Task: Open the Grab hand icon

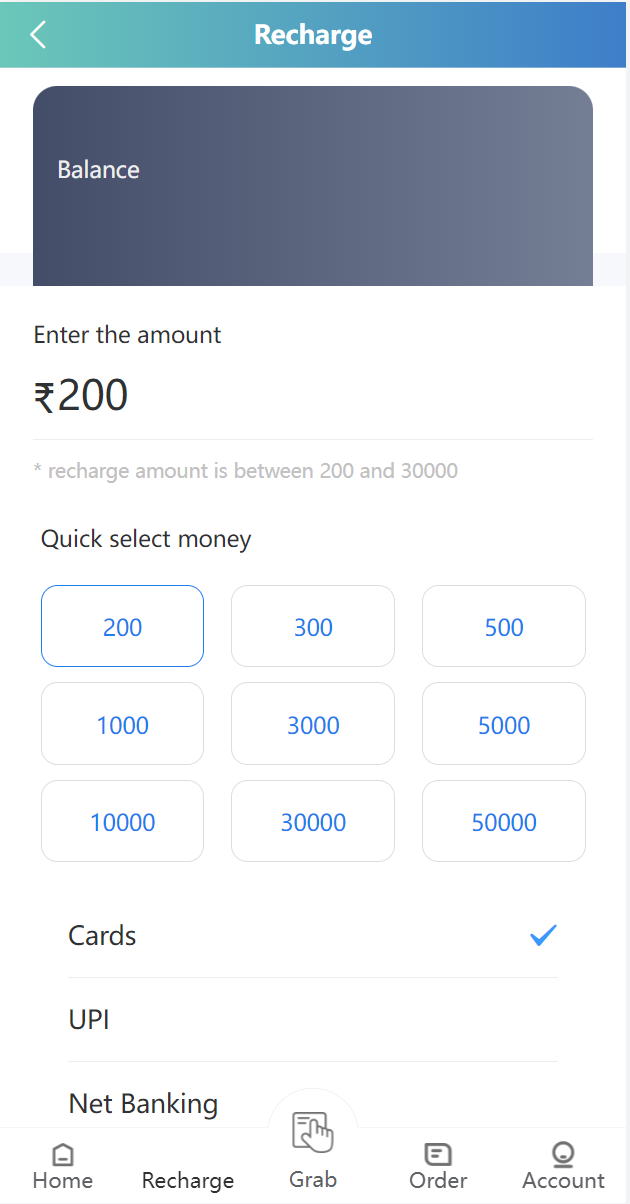Action: point(312,1132)
